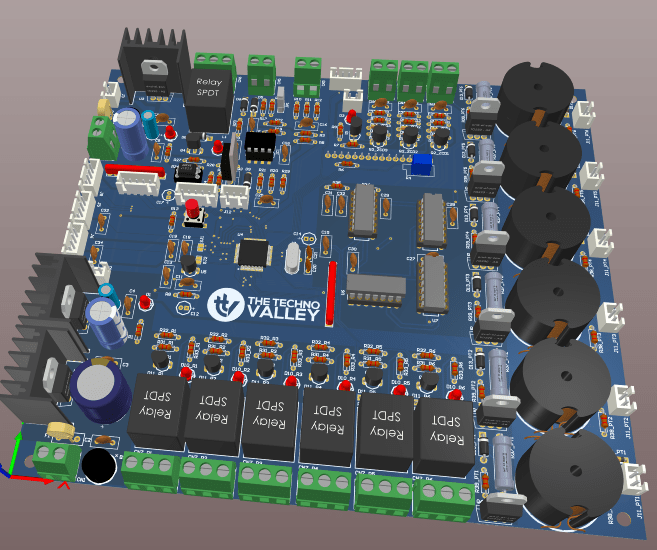Click the vertical red bar beside the logo
Image resolution: width=657 pixels, height=550 pixels.
tap(331, 294)
